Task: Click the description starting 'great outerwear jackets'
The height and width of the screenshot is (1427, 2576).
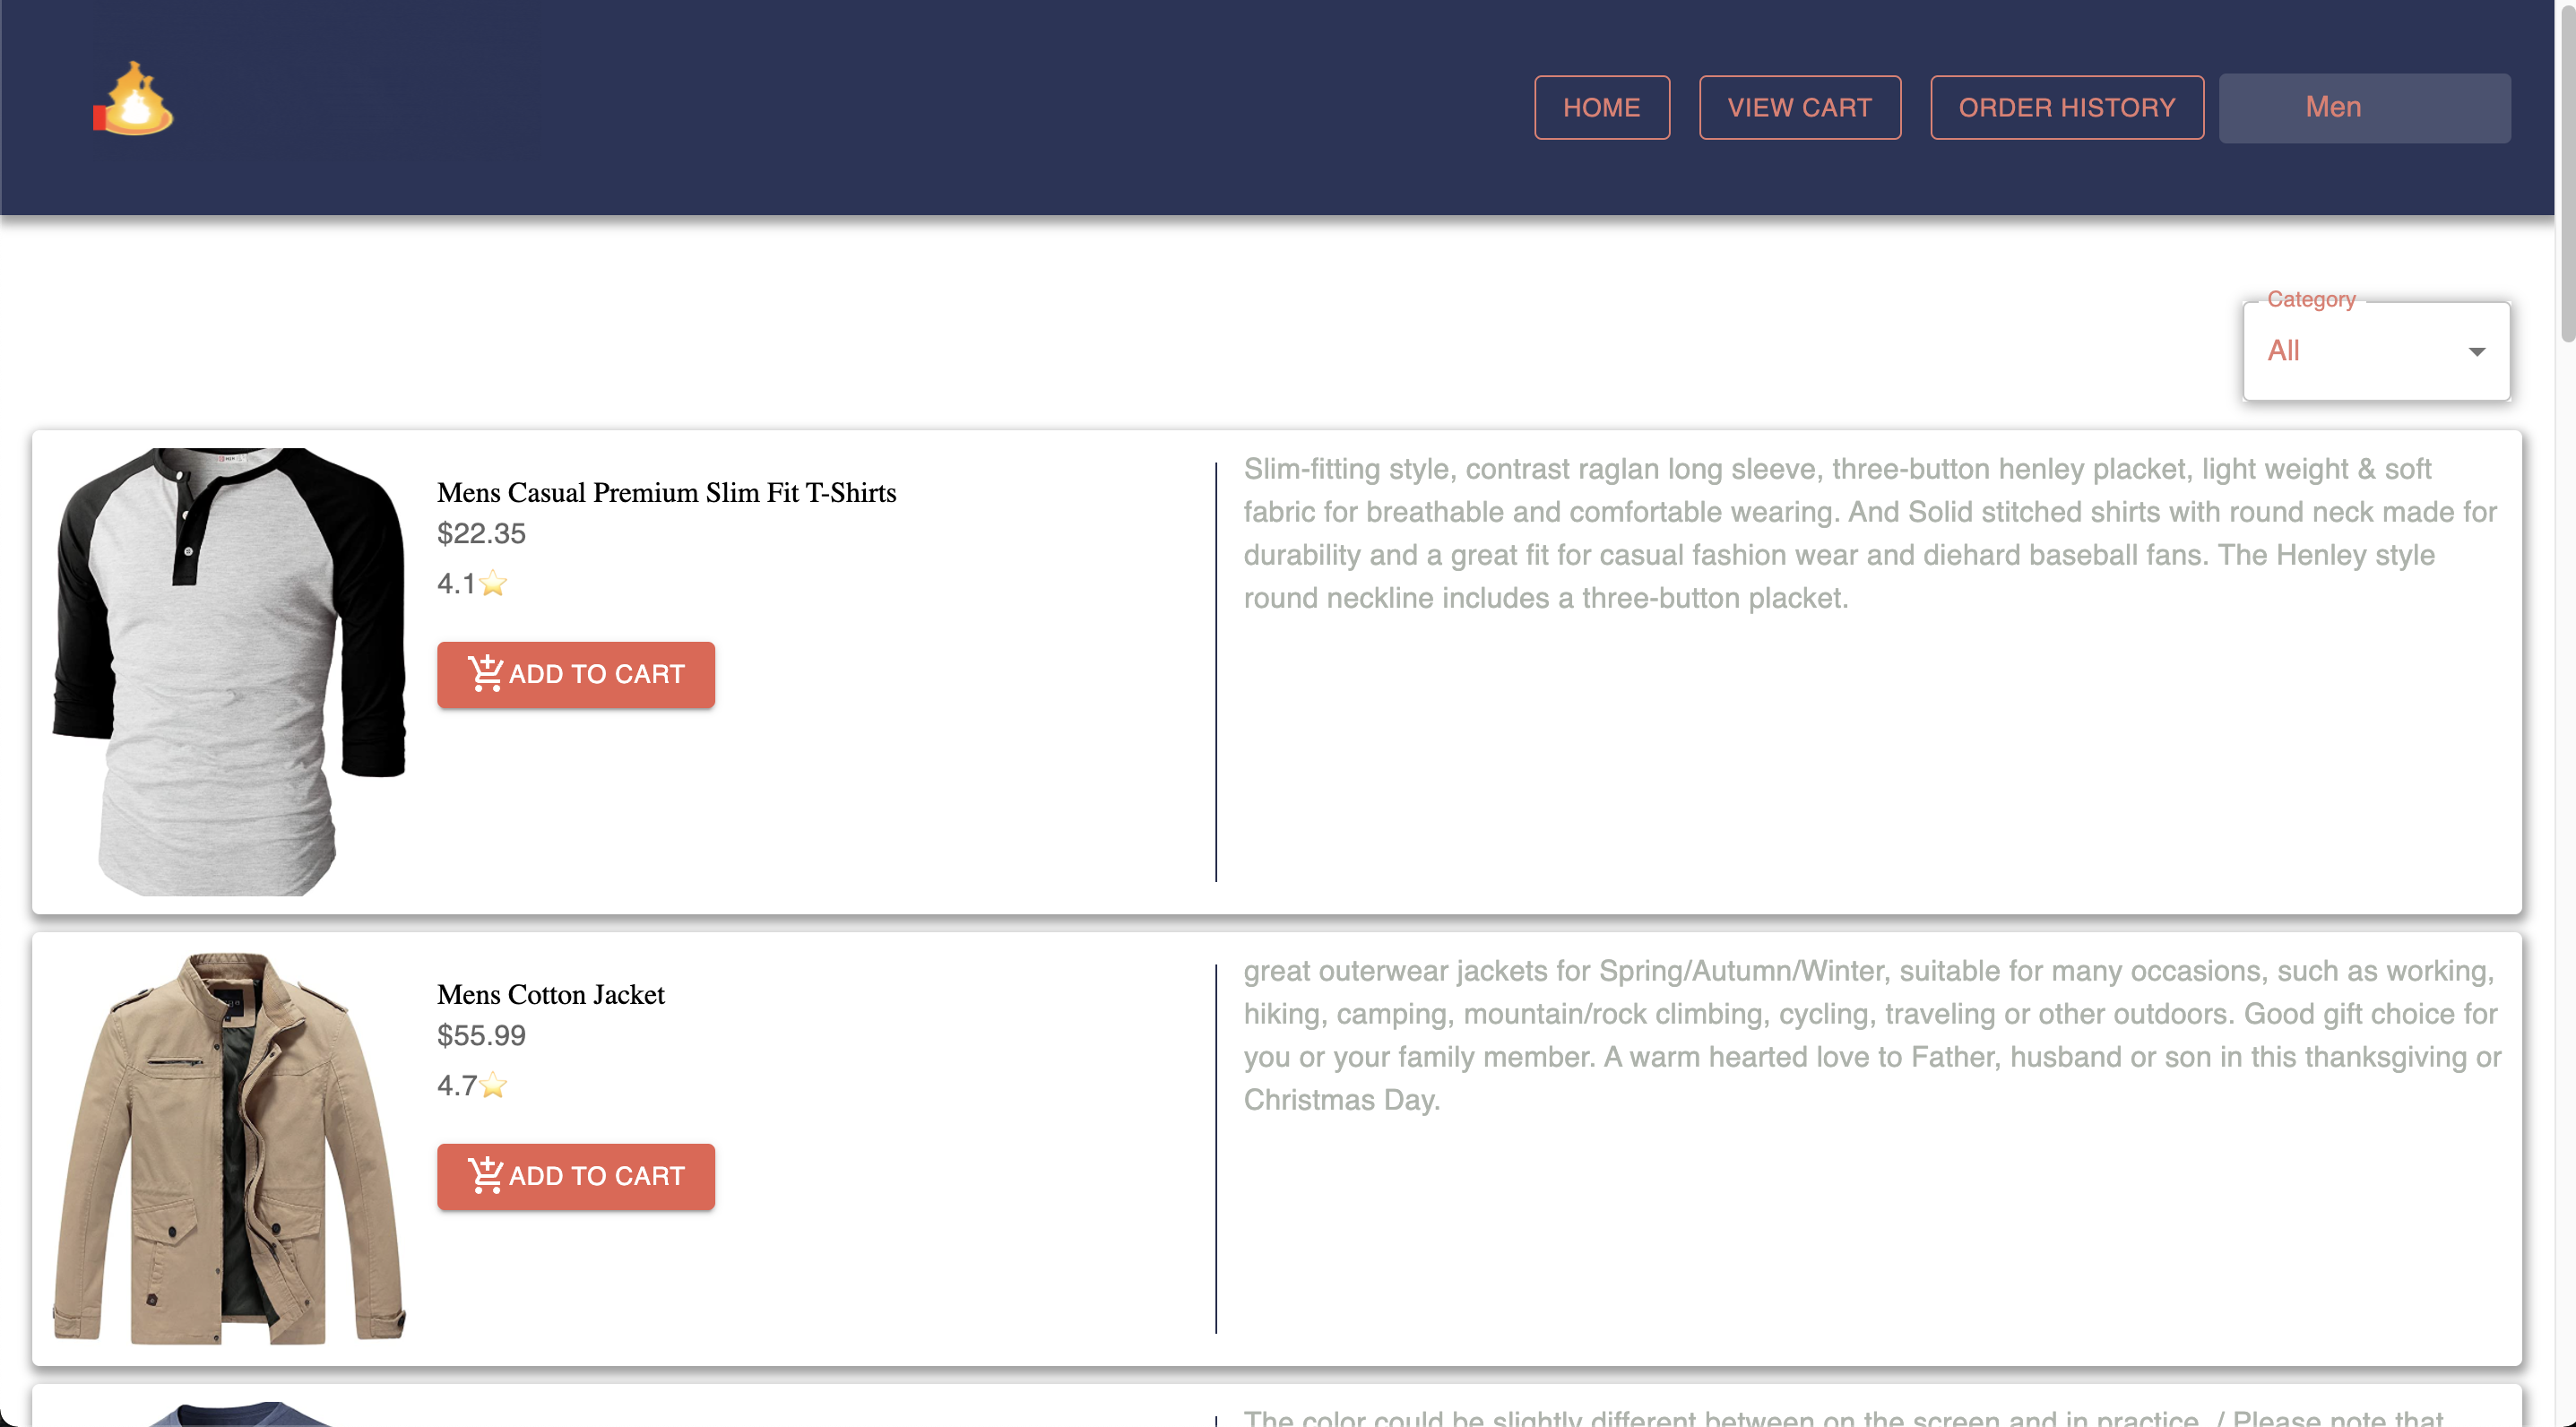Action: [x=1872, y=1036]
